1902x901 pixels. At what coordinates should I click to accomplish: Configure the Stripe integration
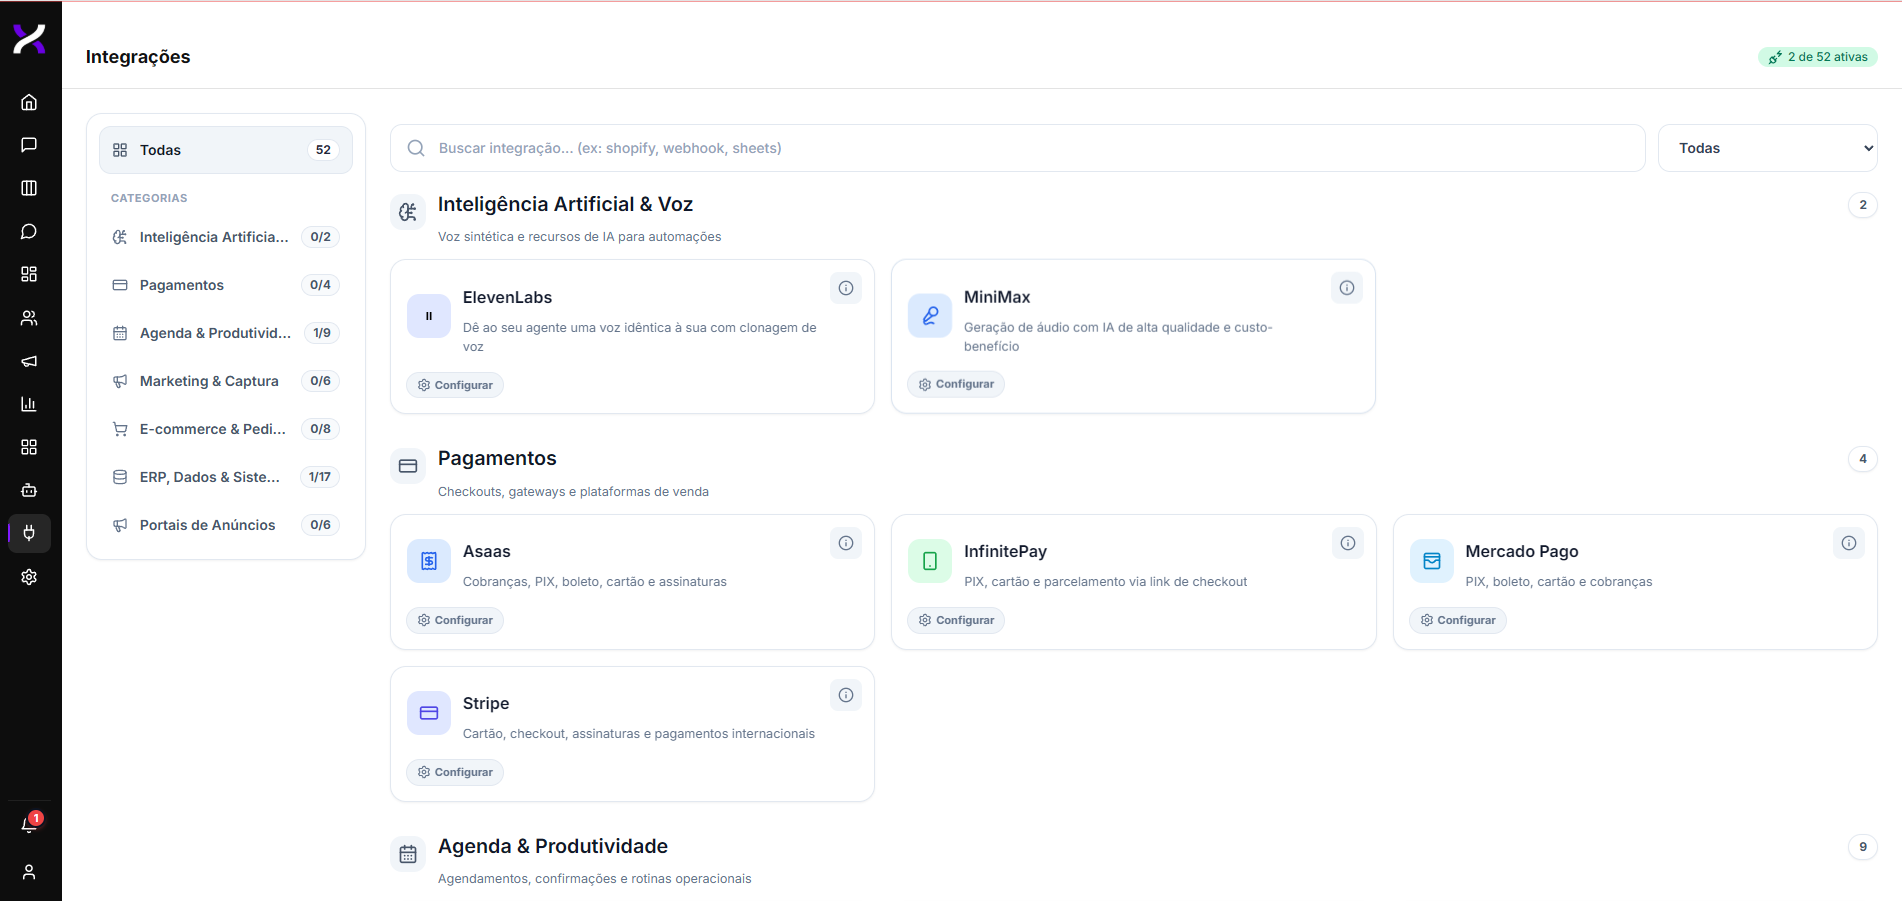(x=455, y=772)
